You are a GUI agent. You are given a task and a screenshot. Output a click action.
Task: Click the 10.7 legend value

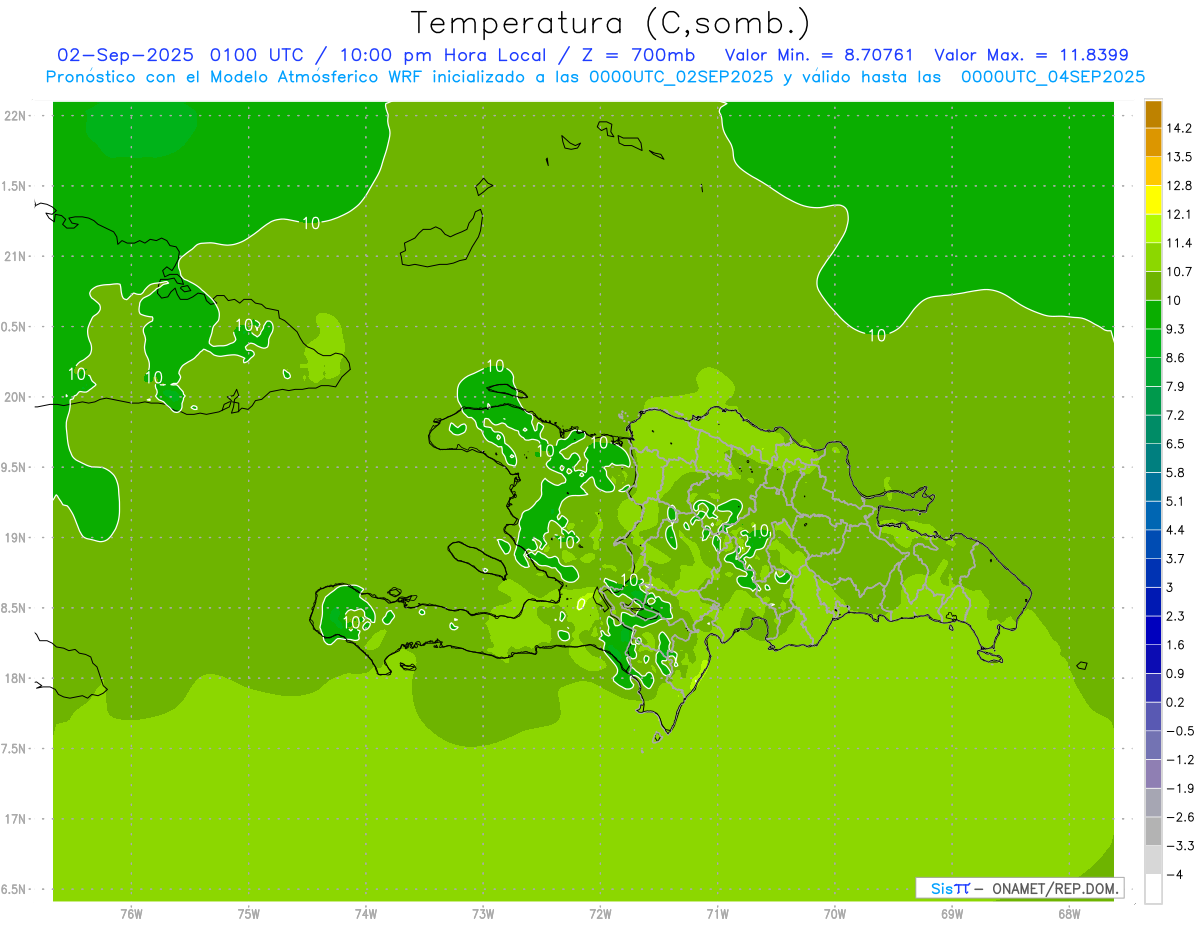tap(1179, 272)
